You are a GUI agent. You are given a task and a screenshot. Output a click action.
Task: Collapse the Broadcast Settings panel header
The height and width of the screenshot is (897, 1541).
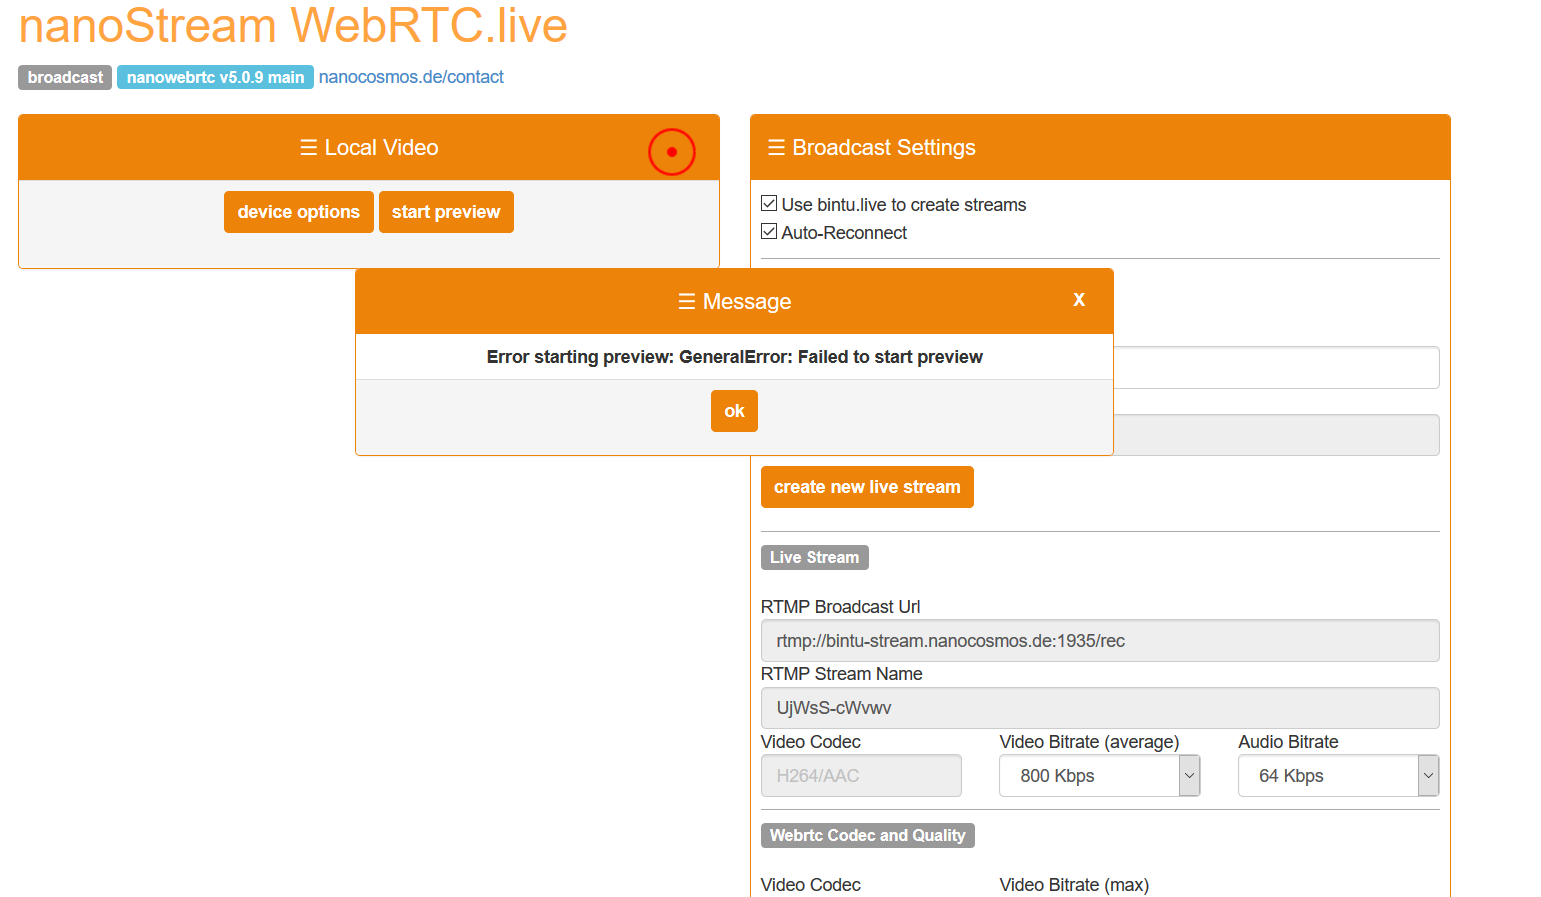click(x=1100, y=148)
